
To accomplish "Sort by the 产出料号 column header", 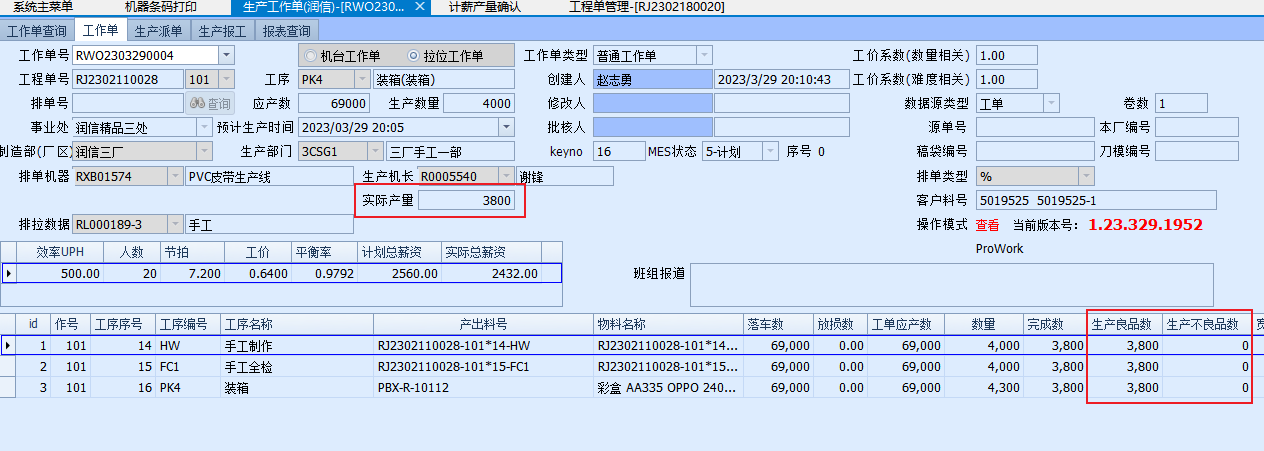I will 483,324.
